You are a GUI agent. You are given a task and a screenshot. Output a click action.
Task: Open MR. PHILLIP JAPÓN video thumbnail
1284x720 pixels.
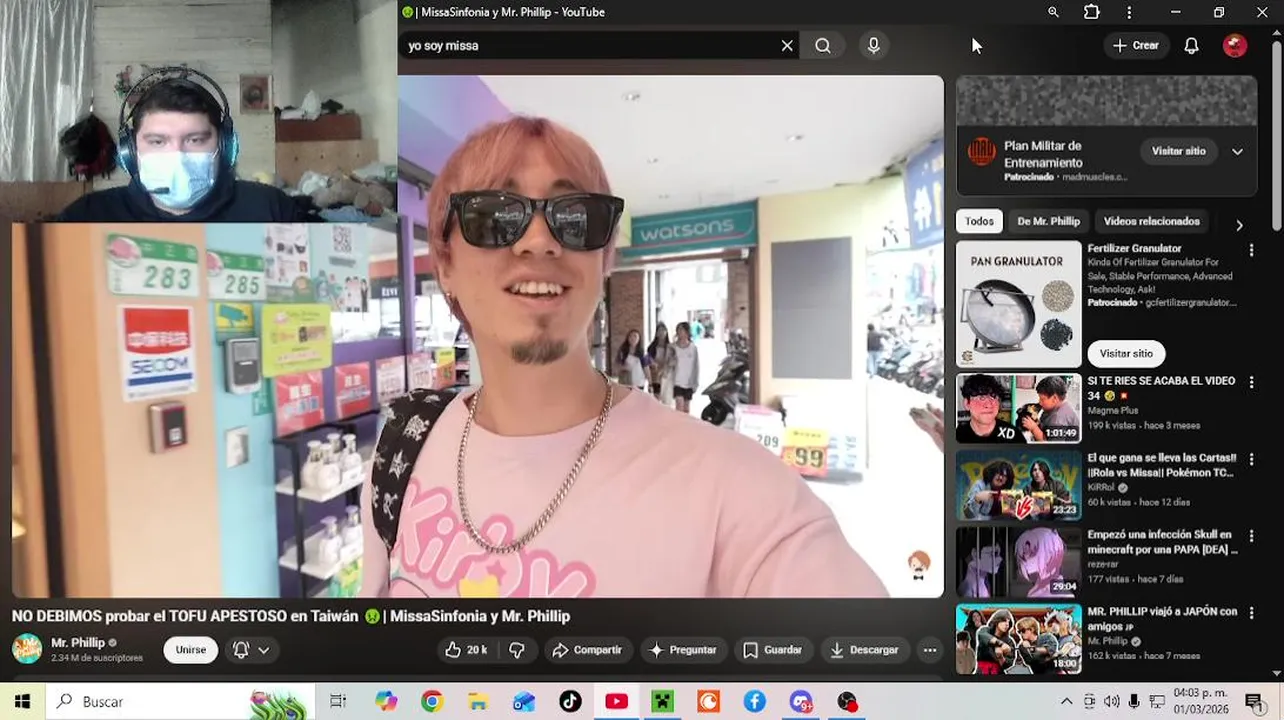[x=1019, y=639]
